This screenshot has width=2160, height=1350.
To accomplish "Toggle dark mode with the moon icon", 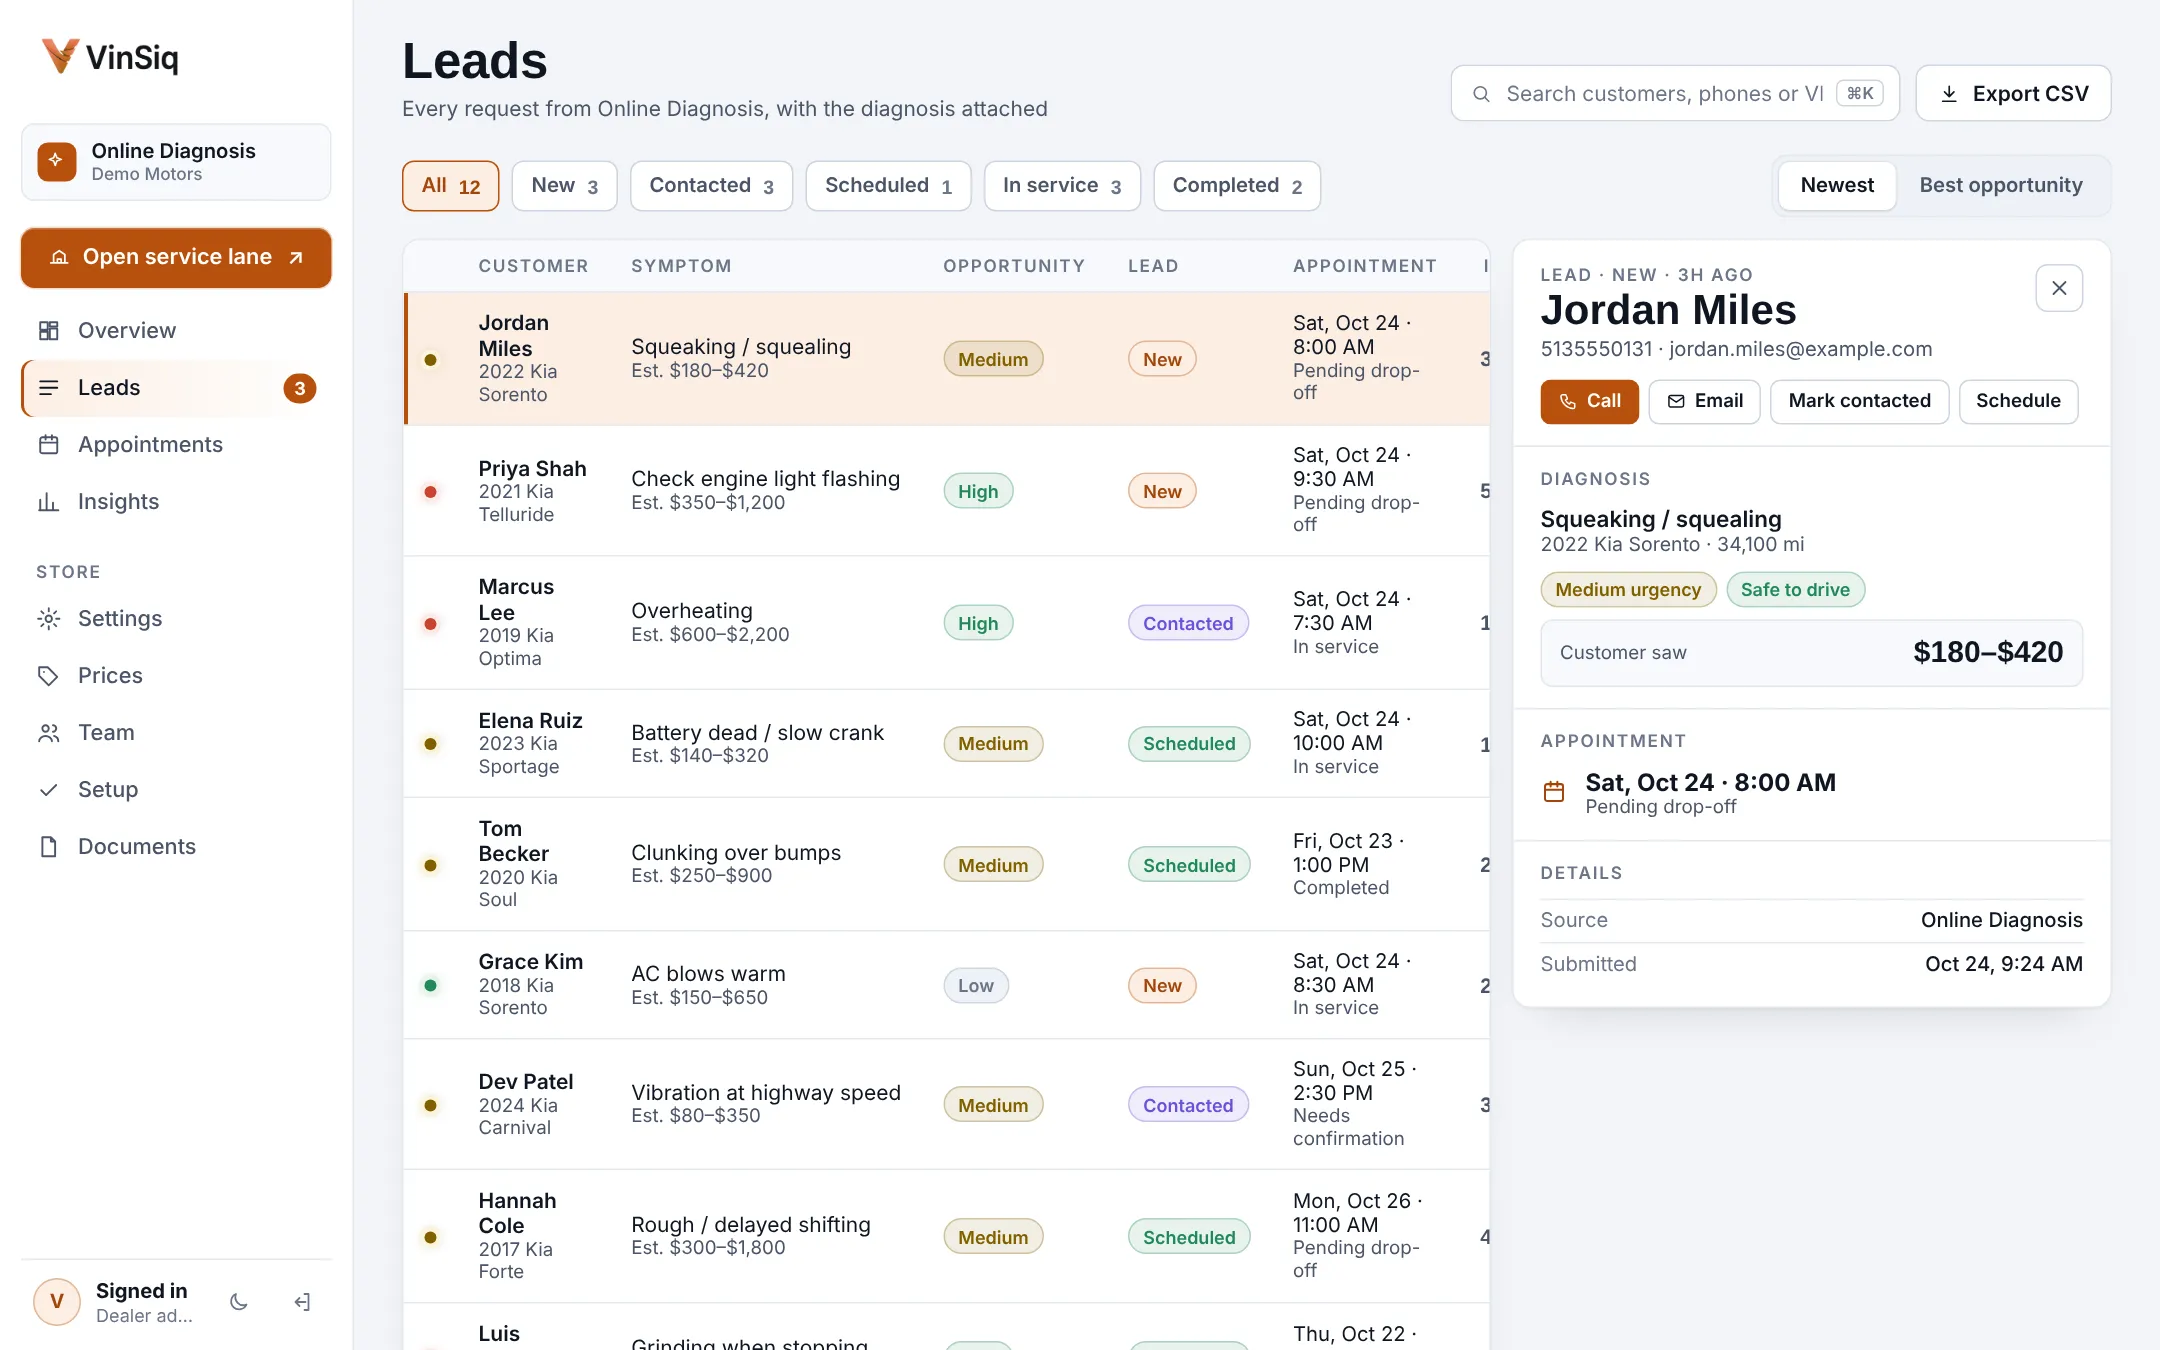I will coord(239,1302).
